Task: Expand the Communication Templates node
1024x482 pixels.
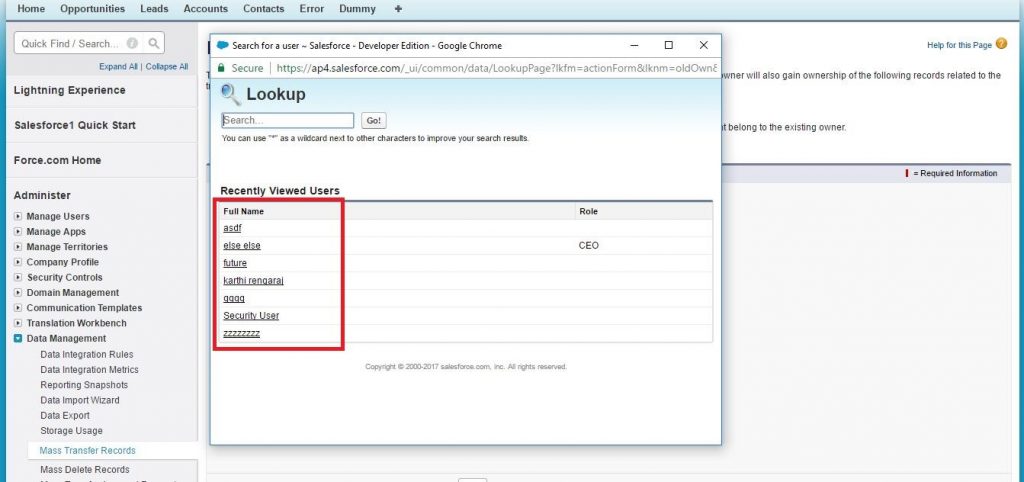Action: (x=18, y=308)
